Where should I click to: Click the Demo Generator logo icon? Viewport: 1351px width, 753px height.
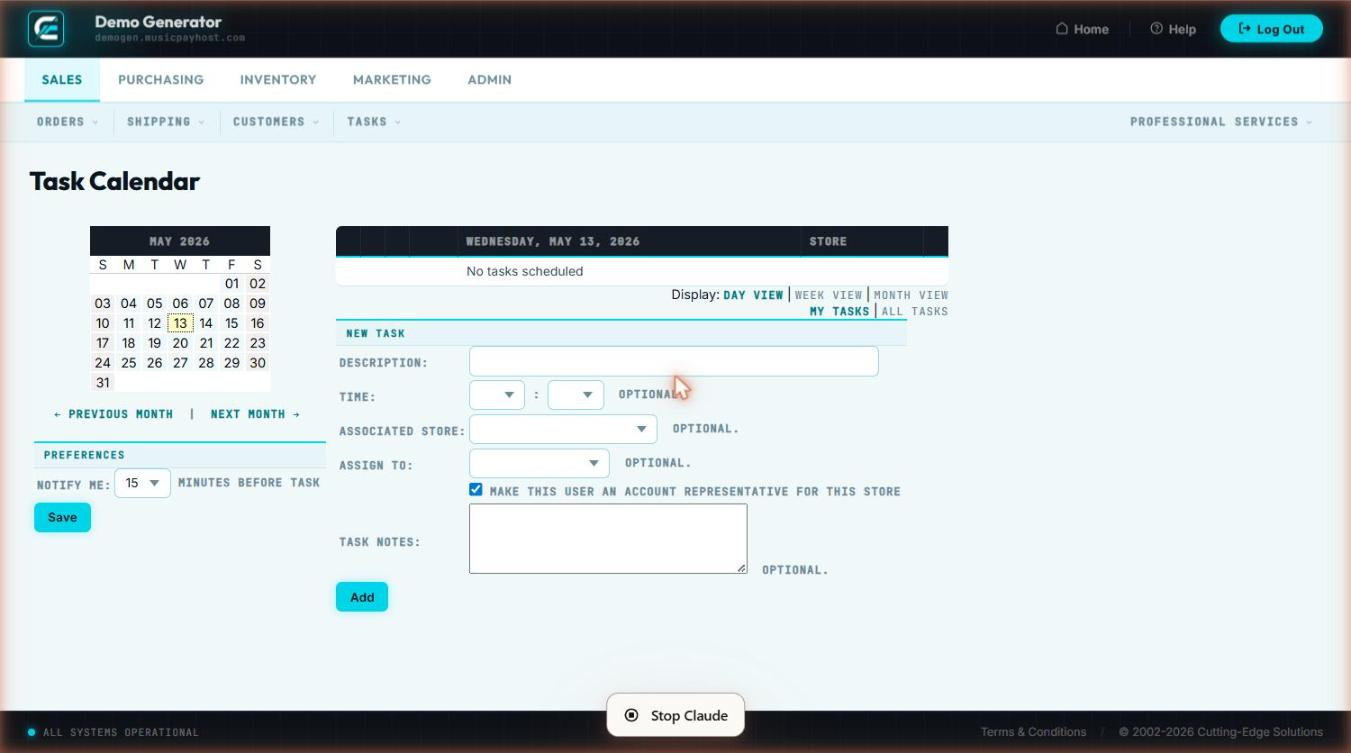coord(47,29)
